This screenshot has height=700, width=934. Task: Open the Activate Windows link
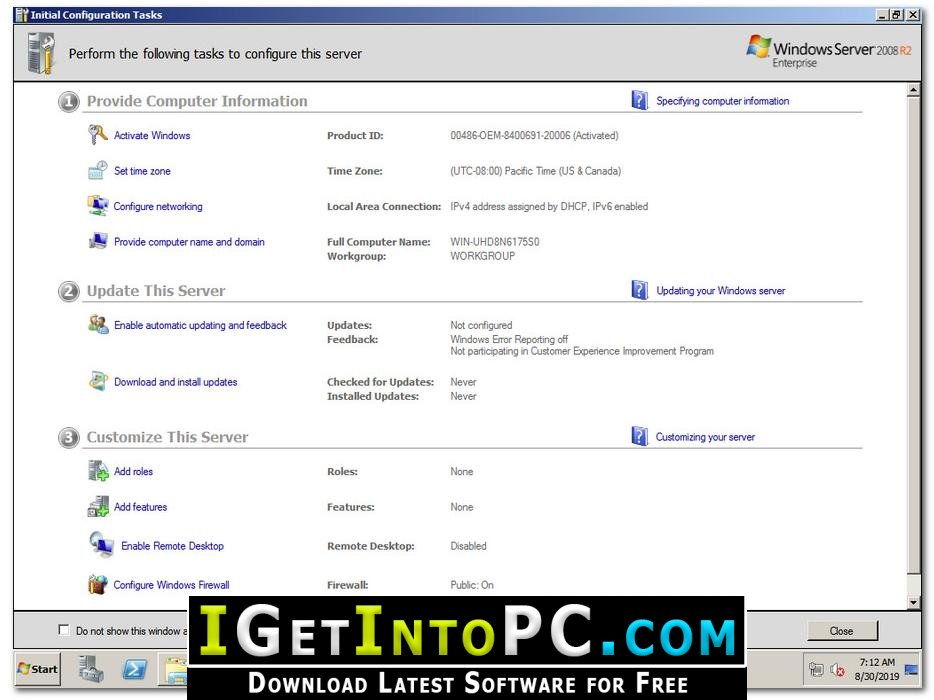coord(152,135)
